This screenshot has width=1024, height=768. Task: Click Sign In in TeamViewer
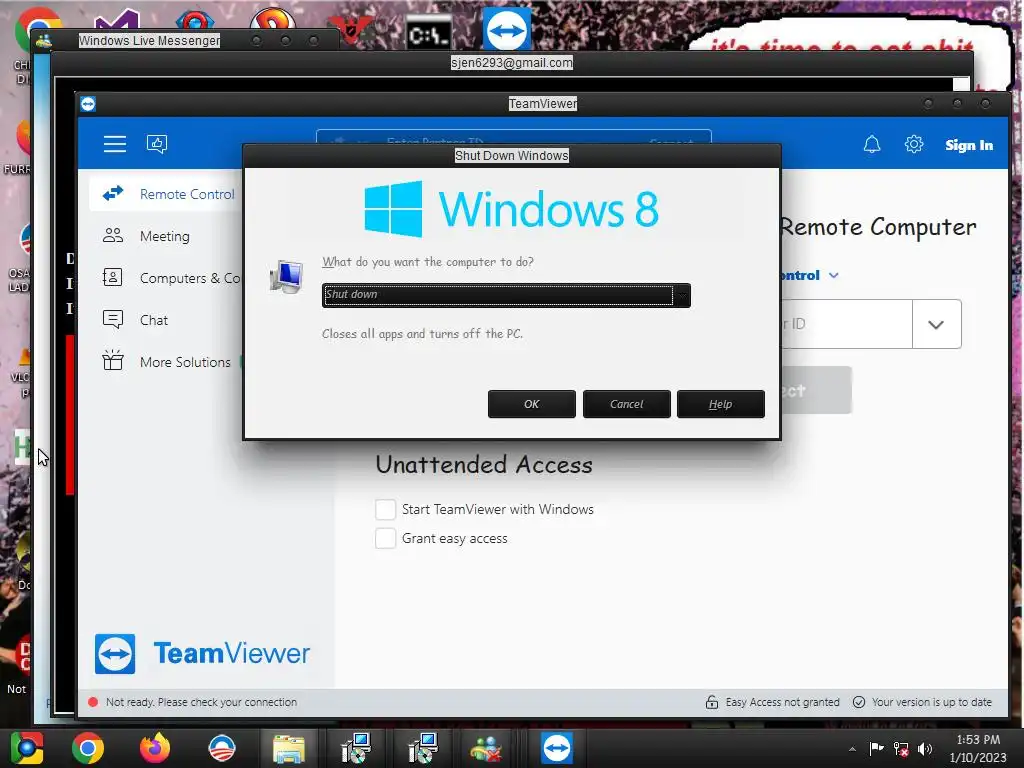pyautogui.click(x=968, y=145)
